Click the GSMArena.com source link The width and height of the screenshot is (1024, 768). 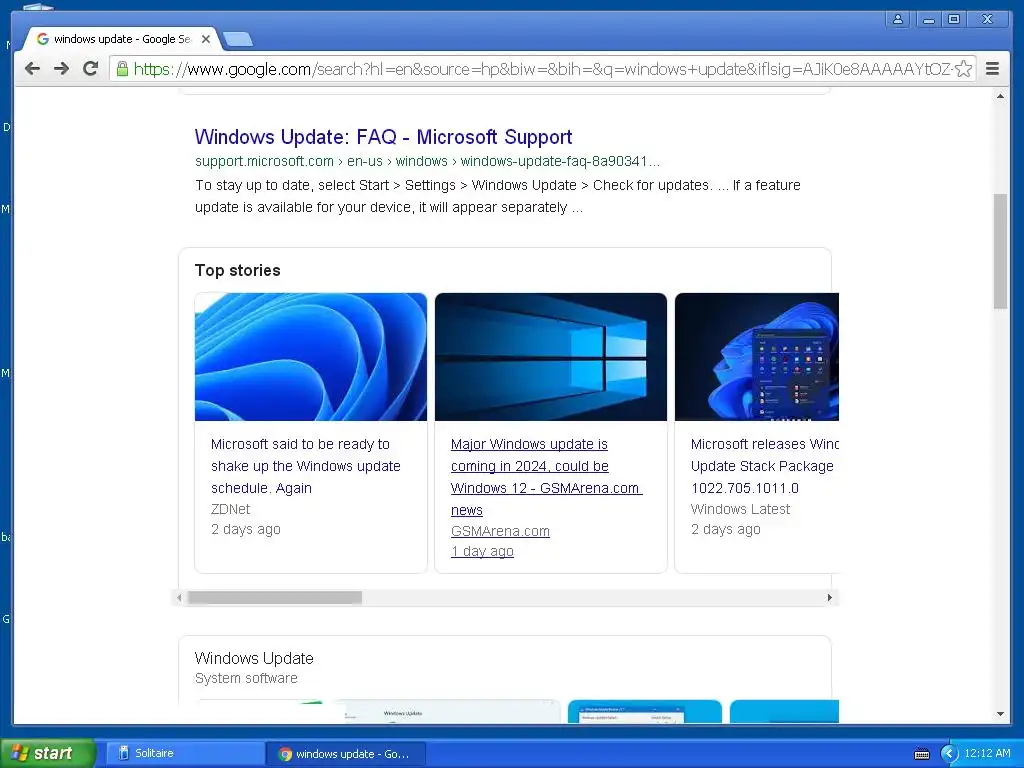click(500, 531)
